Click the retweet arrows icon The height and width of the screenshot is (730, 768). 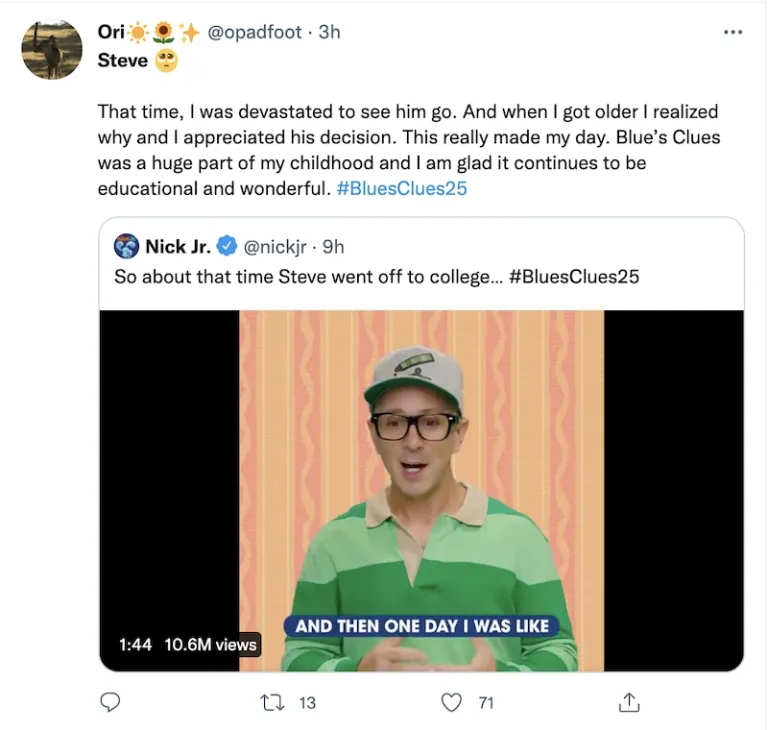(x=270, y=702)
